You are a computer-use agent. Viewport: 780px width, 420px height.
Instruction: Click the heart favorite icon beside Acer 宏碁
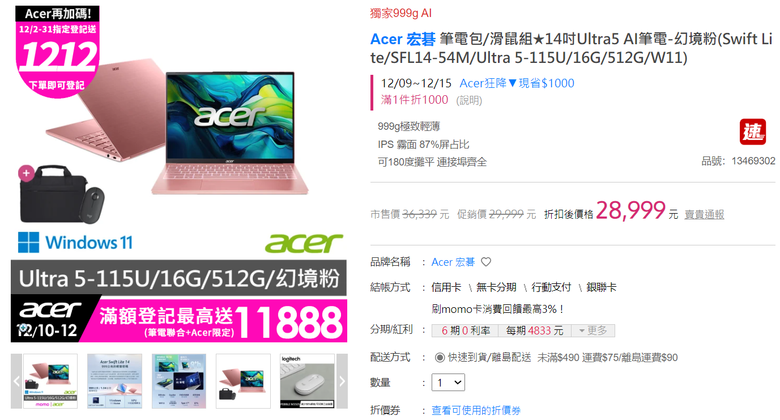tap(486, 262)
